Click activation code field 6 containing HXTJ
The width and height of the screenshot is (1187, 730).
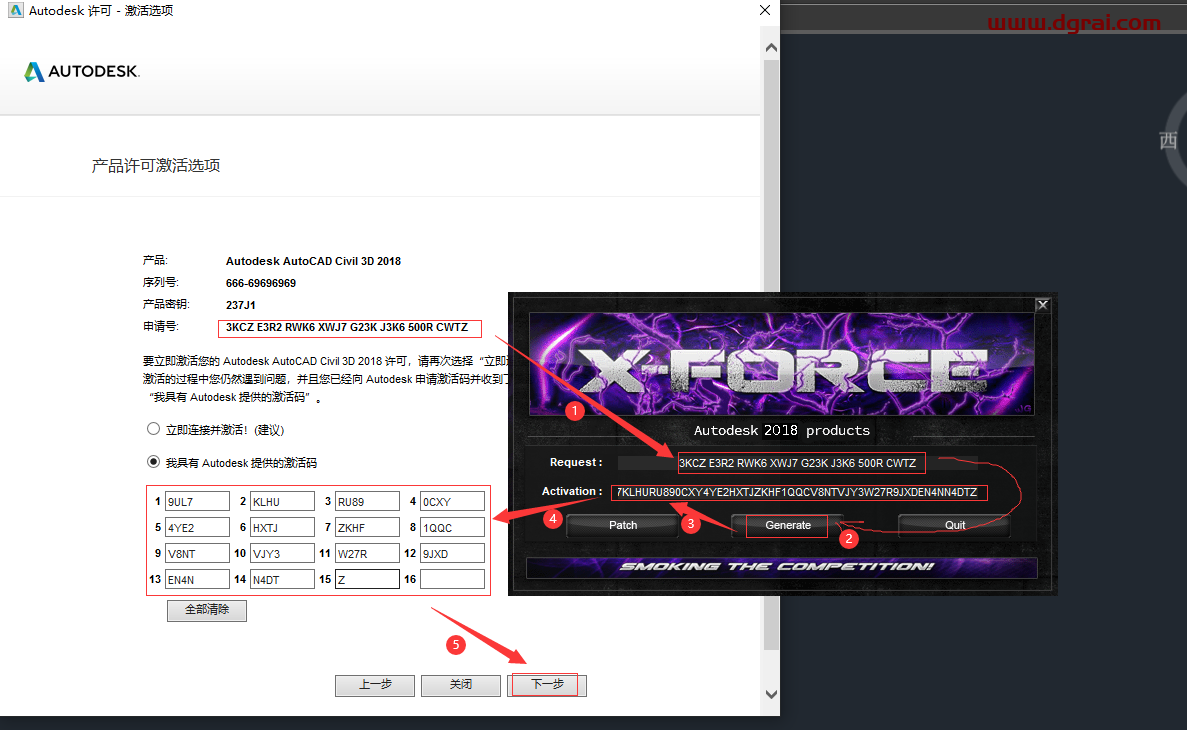click(282, 527)
